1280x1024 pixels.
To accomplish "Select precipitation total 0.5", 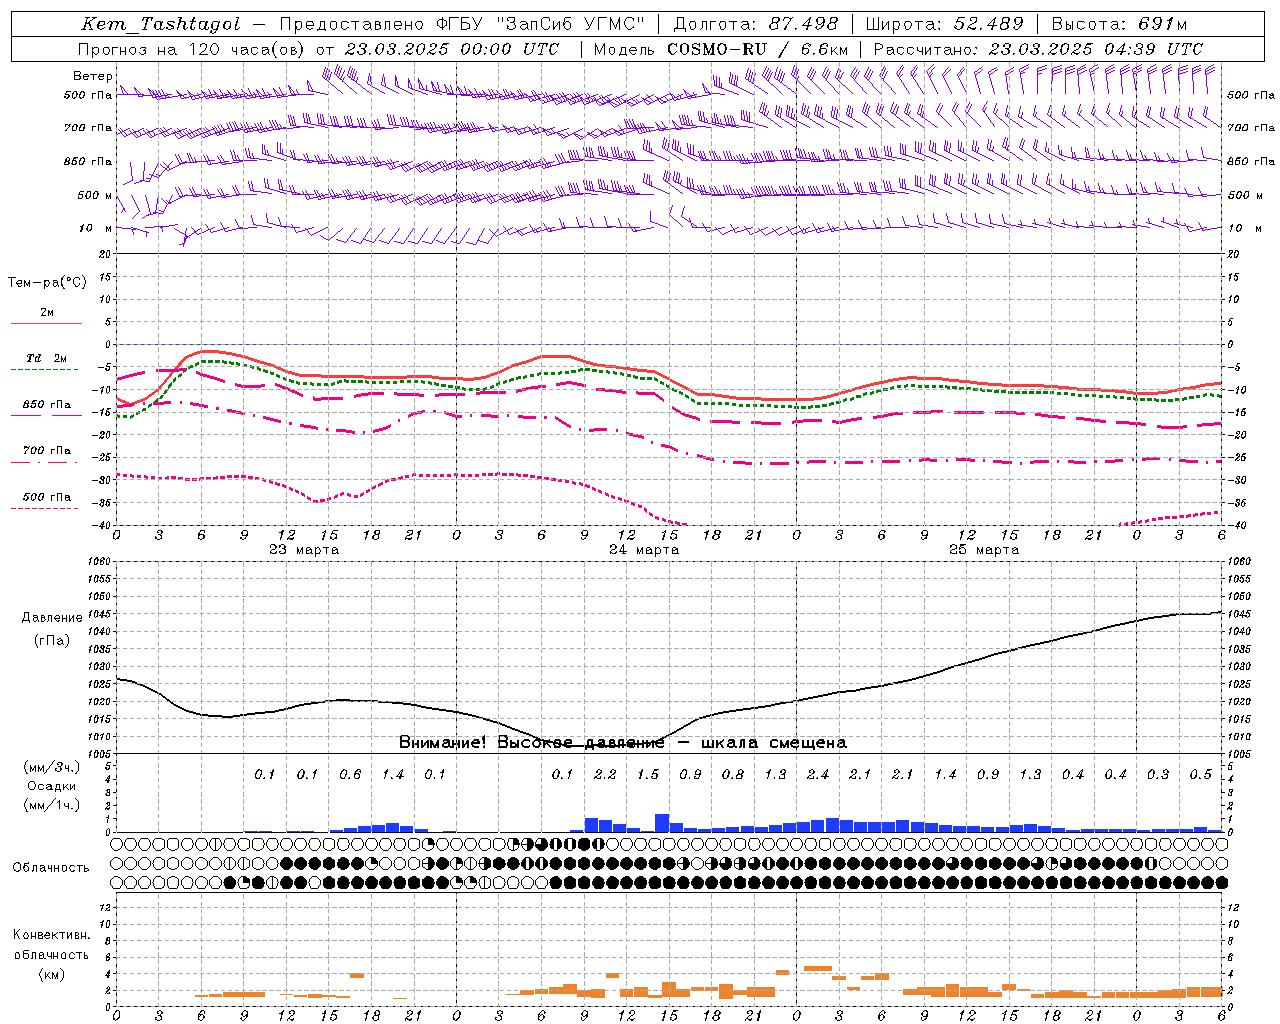I will click(1201, 774).
